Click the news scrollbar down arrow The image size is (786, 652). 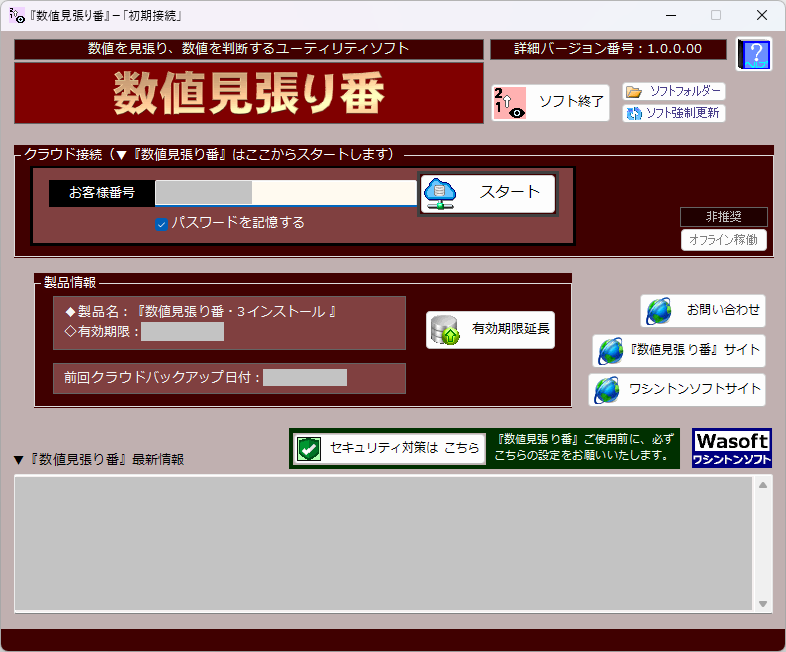tap(763, 604)
